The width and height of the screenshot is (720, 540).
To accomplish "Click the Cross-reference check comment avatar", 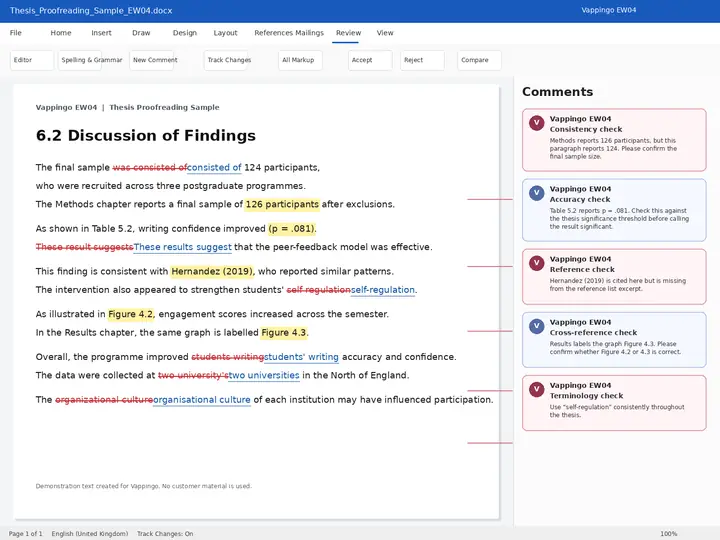I will tap(536, 326).
